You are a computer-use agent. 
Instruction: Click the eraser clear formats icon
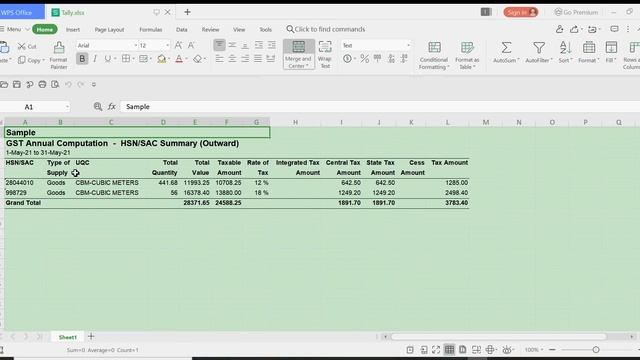[x=198, y=59]
